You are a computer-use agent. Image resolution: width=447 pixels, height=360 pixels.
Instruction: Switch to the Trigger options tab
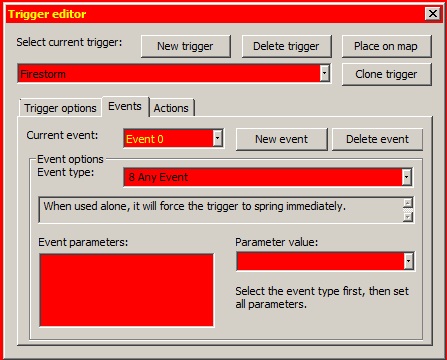click(x=60, y=108)
